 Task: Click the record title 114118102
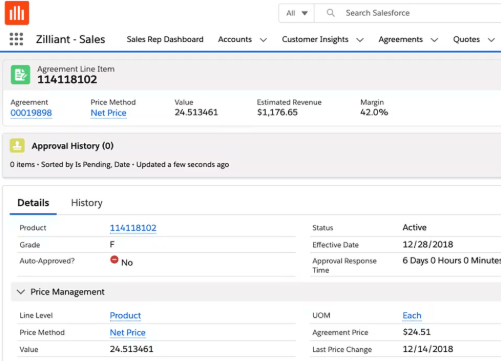[x=67, y=80]
